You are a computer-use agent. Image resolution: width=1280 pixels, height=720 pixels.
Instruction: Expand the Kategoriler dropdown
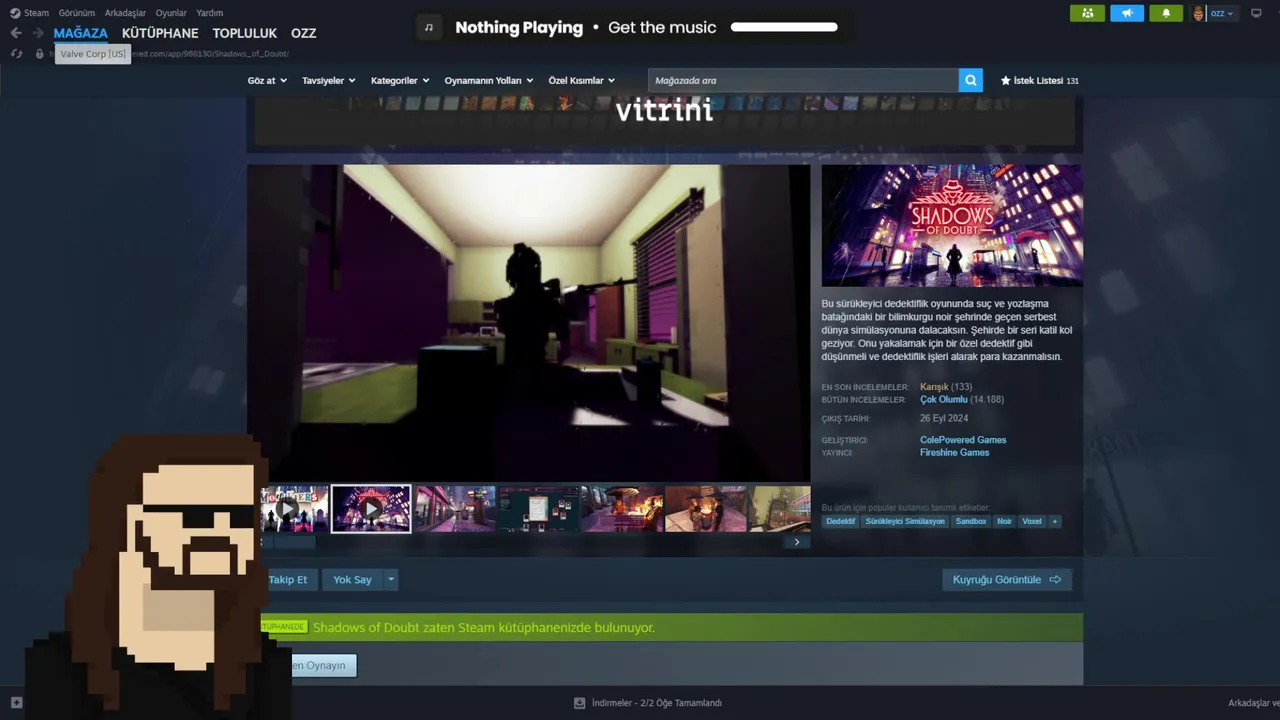400,80
